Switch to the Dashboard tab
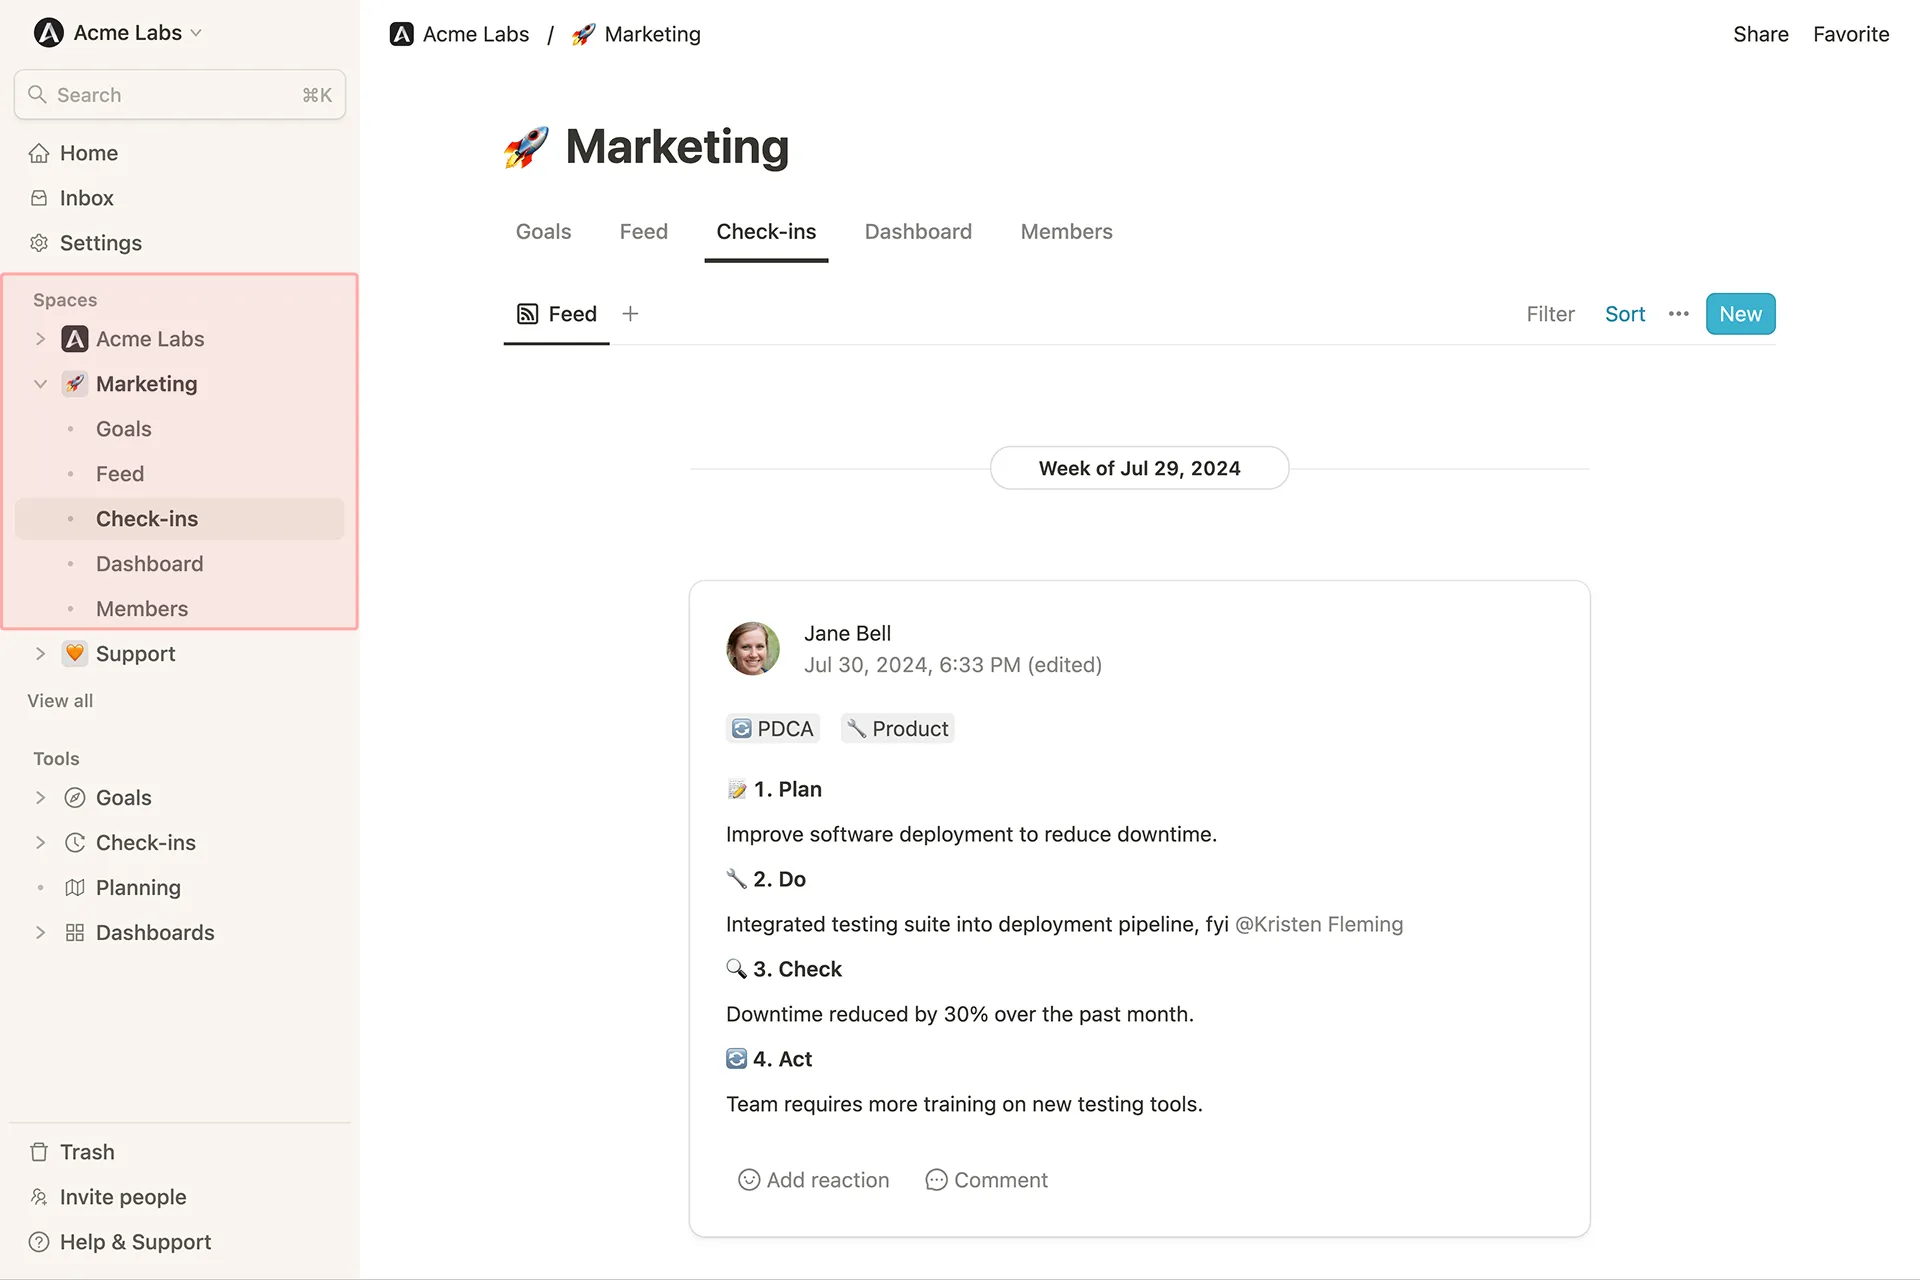Screen dimensions: 1920x1280 pyautogui.click(x=917, y=232)
